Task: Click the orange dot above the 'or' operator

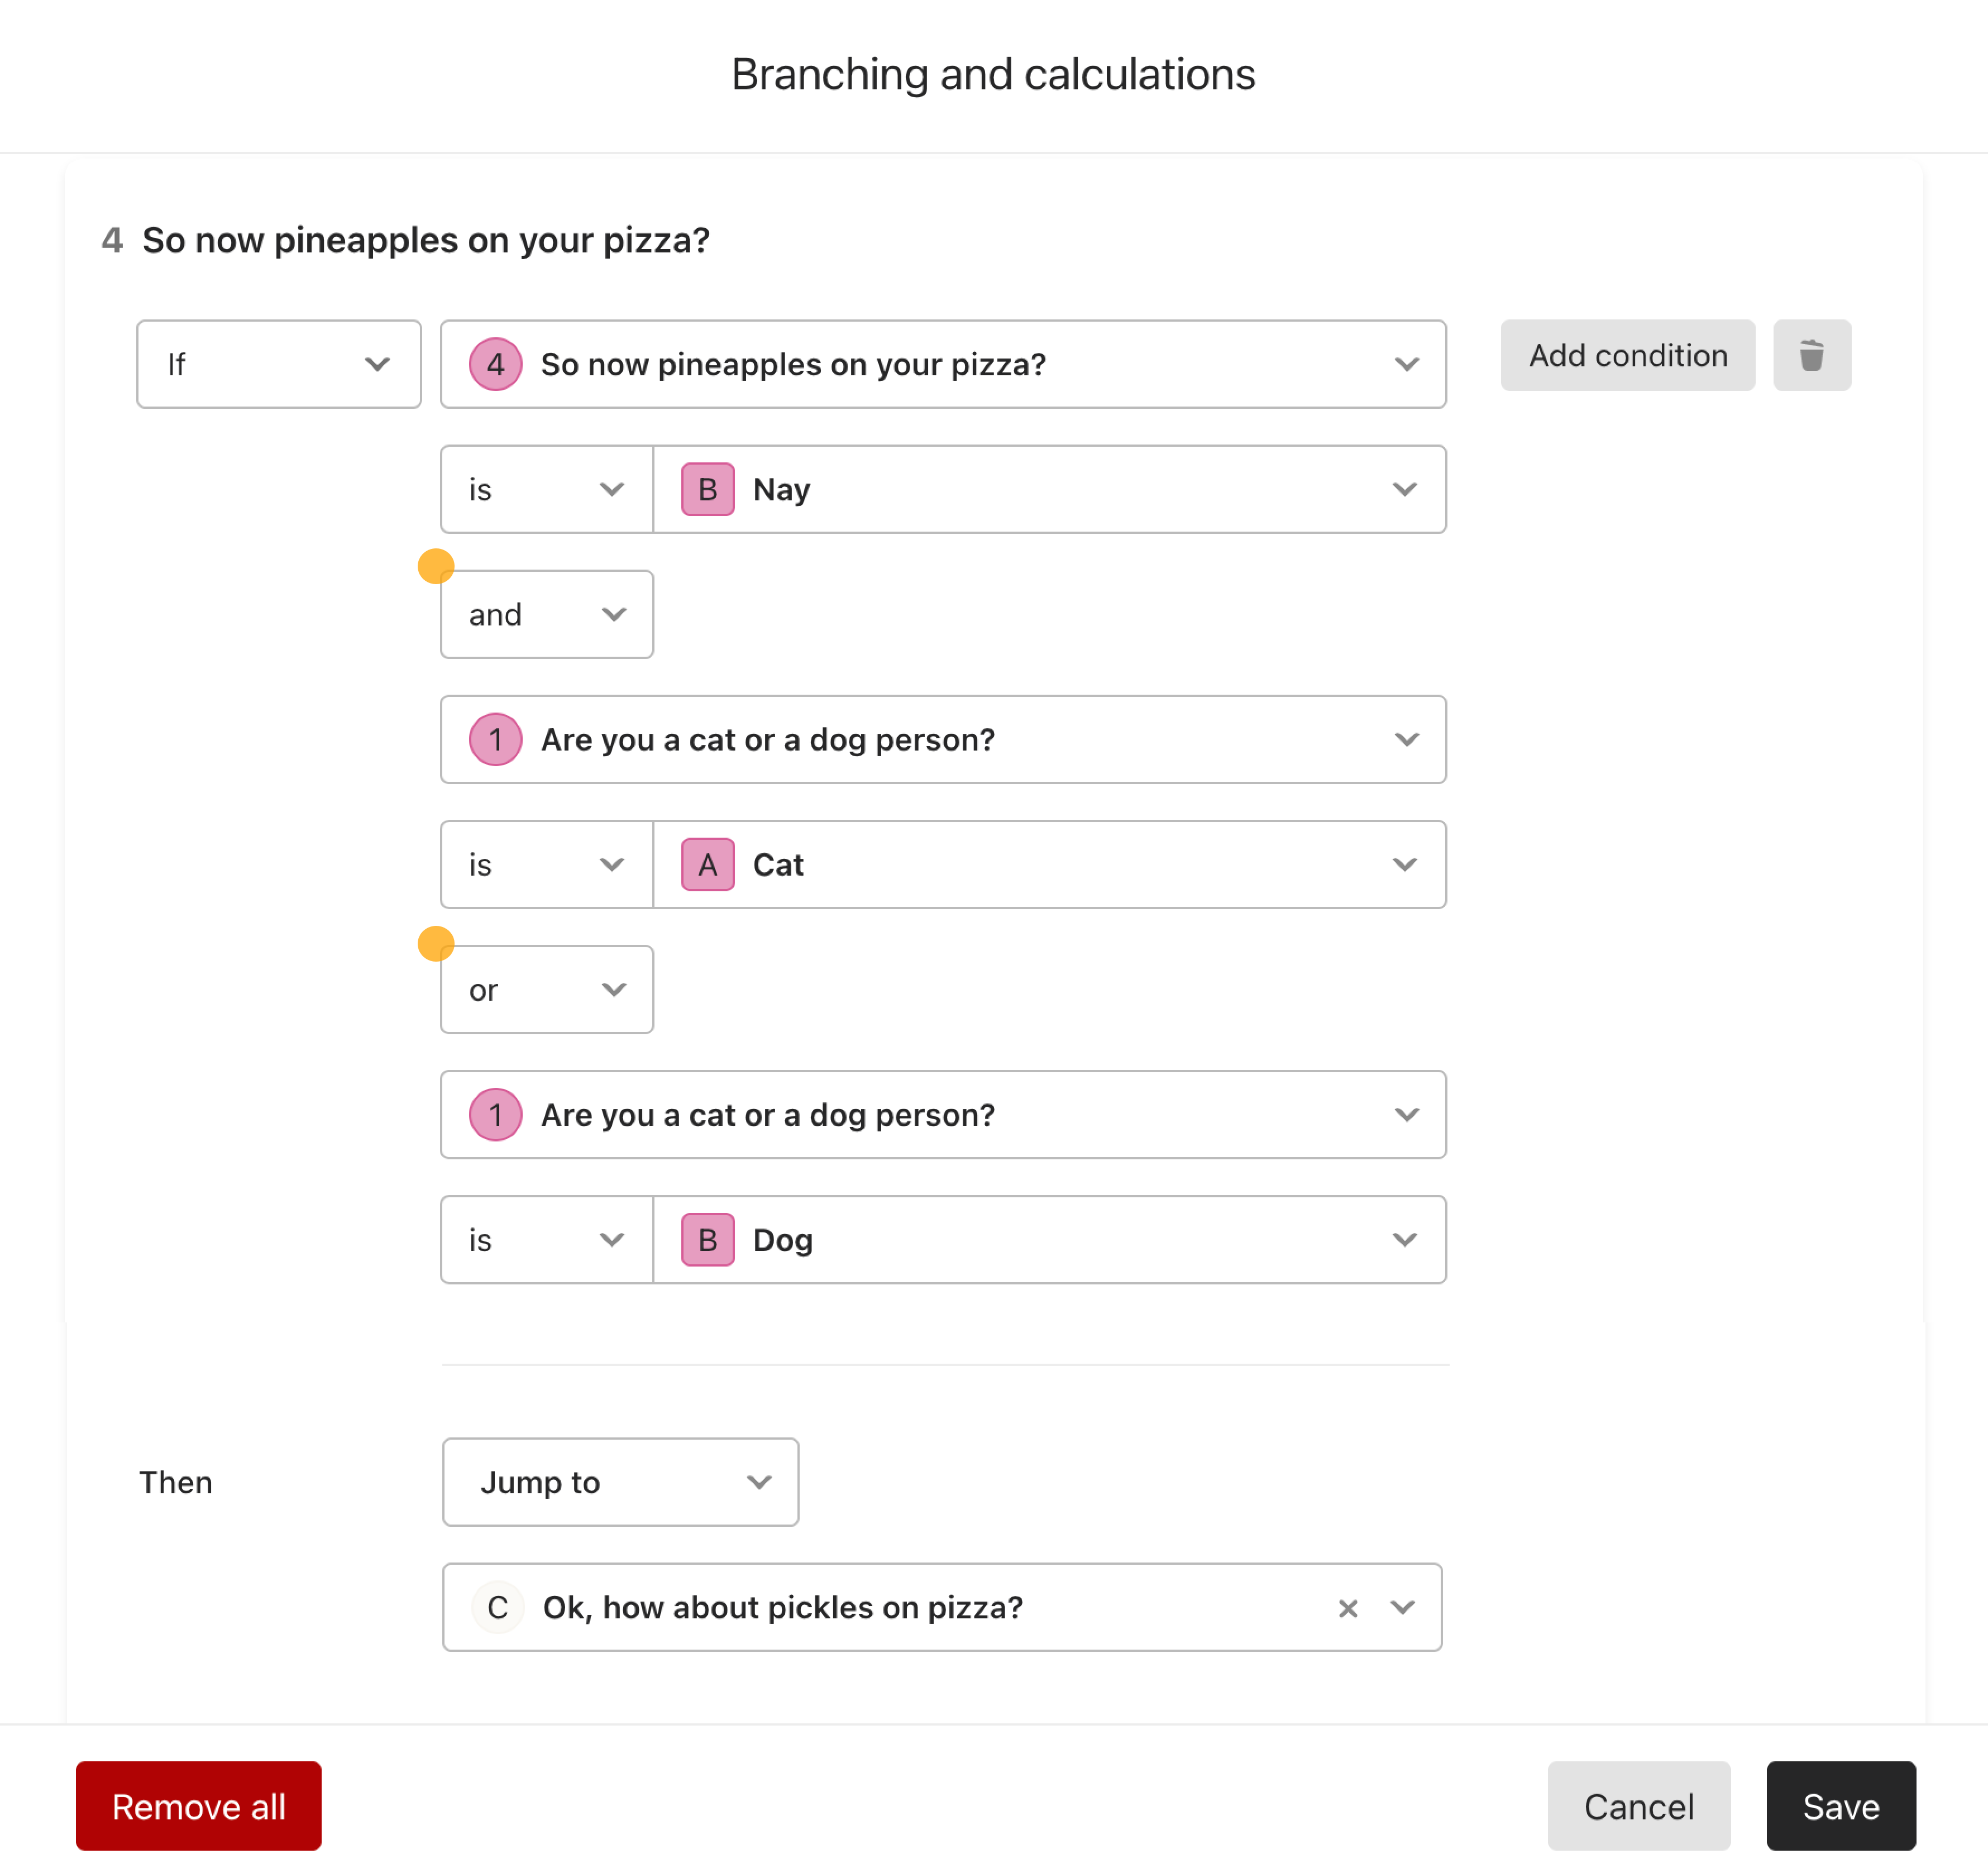Action: click(436, 942)
